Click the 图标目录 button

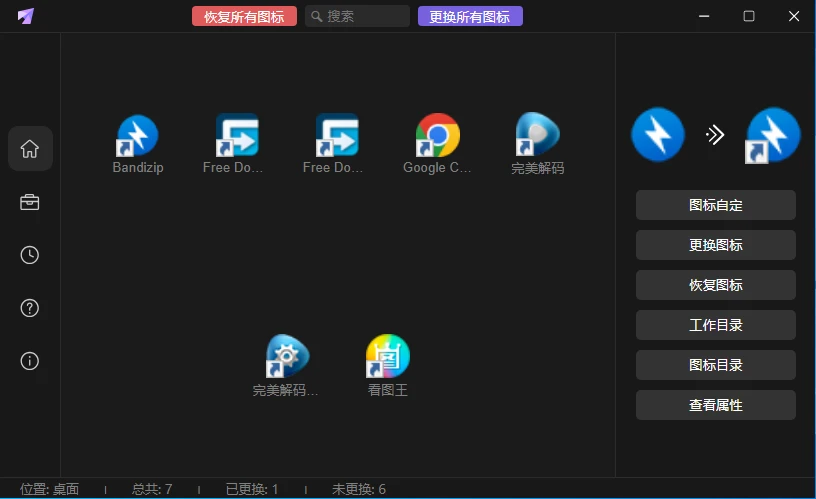click(x=716, y=365)
